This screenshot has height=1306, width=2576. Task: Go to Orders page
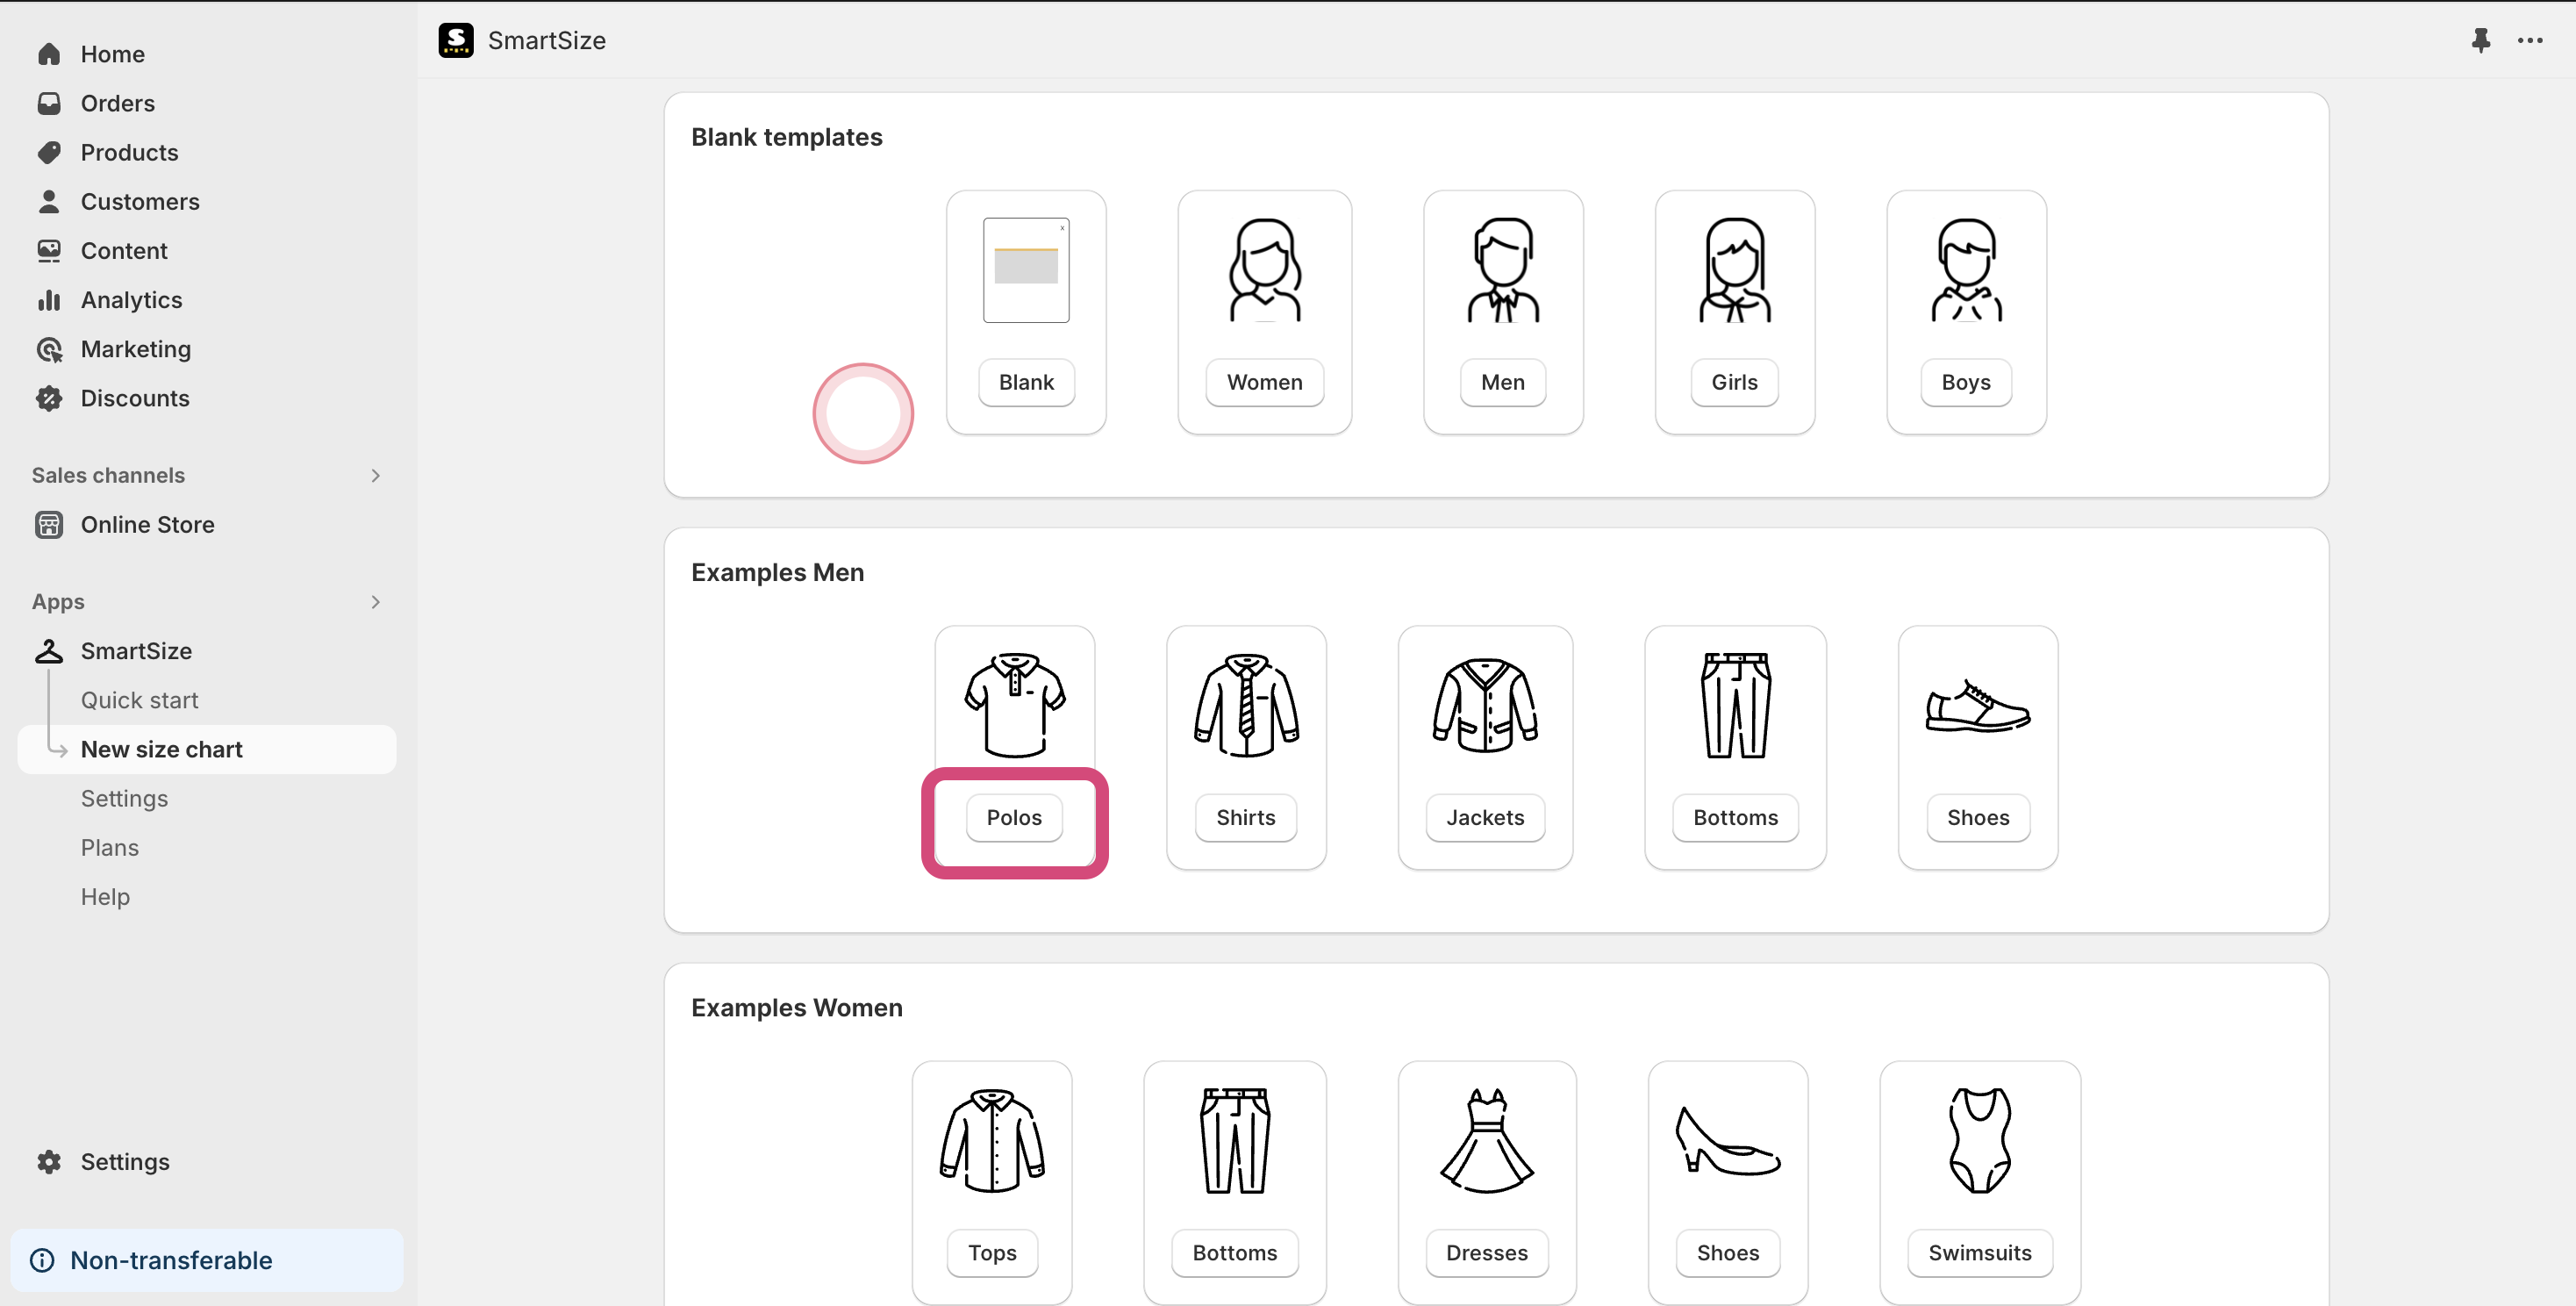pyautogui.click(x=117, y=103)
